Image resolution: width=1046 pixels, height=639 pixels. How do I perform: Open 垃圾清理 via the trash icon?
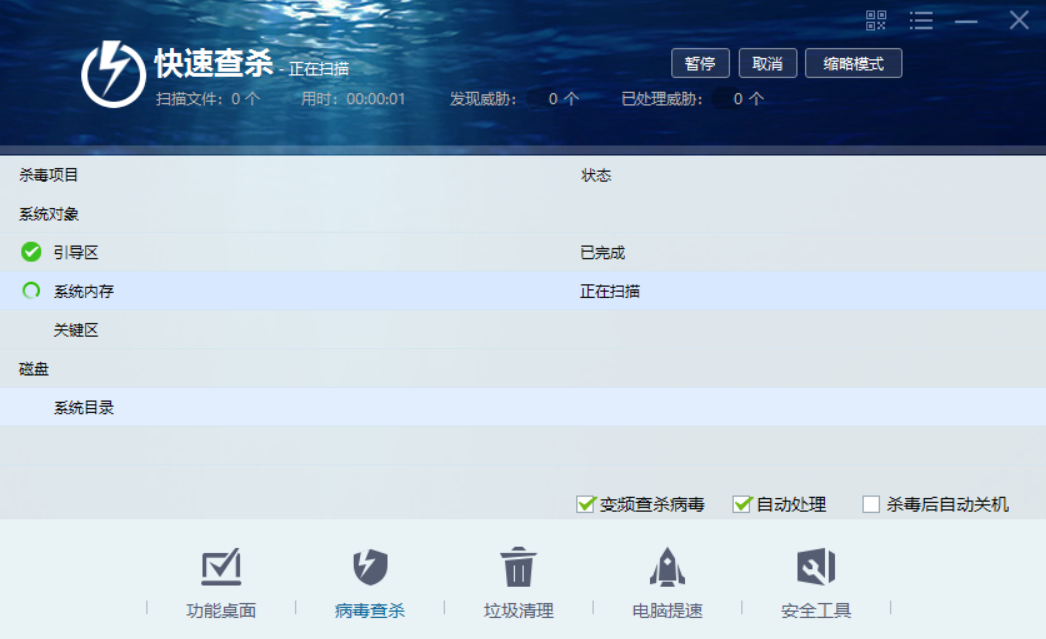[518, 566]
